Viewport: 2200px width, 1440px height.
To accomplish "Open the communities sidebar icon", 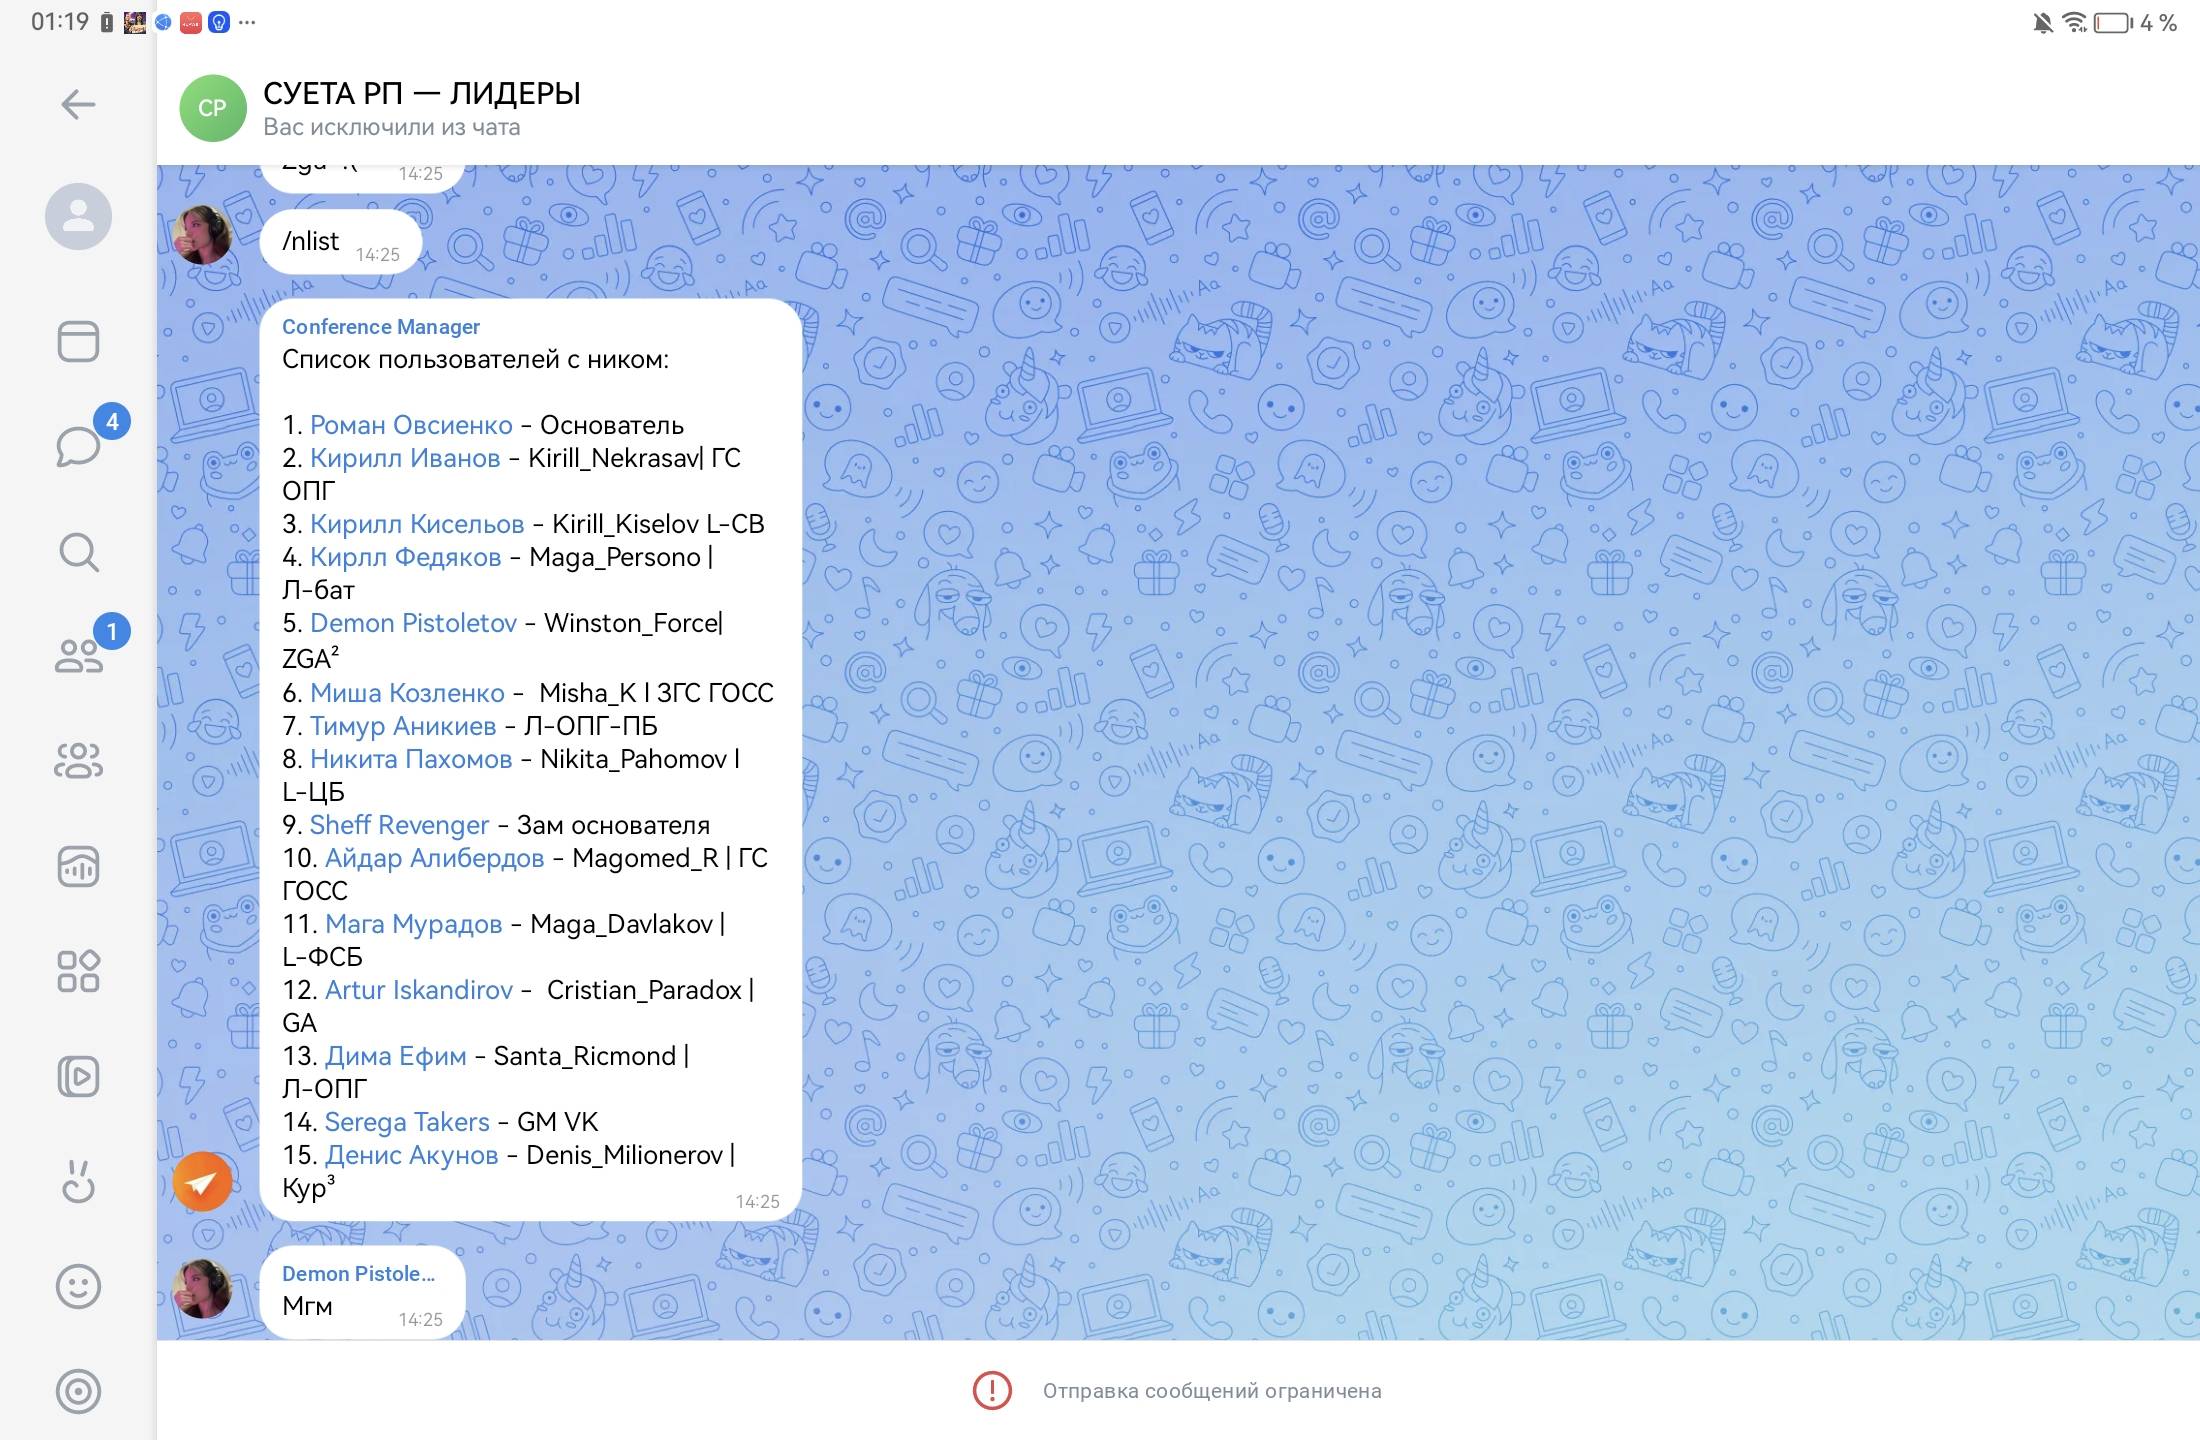I will [78, 761].
